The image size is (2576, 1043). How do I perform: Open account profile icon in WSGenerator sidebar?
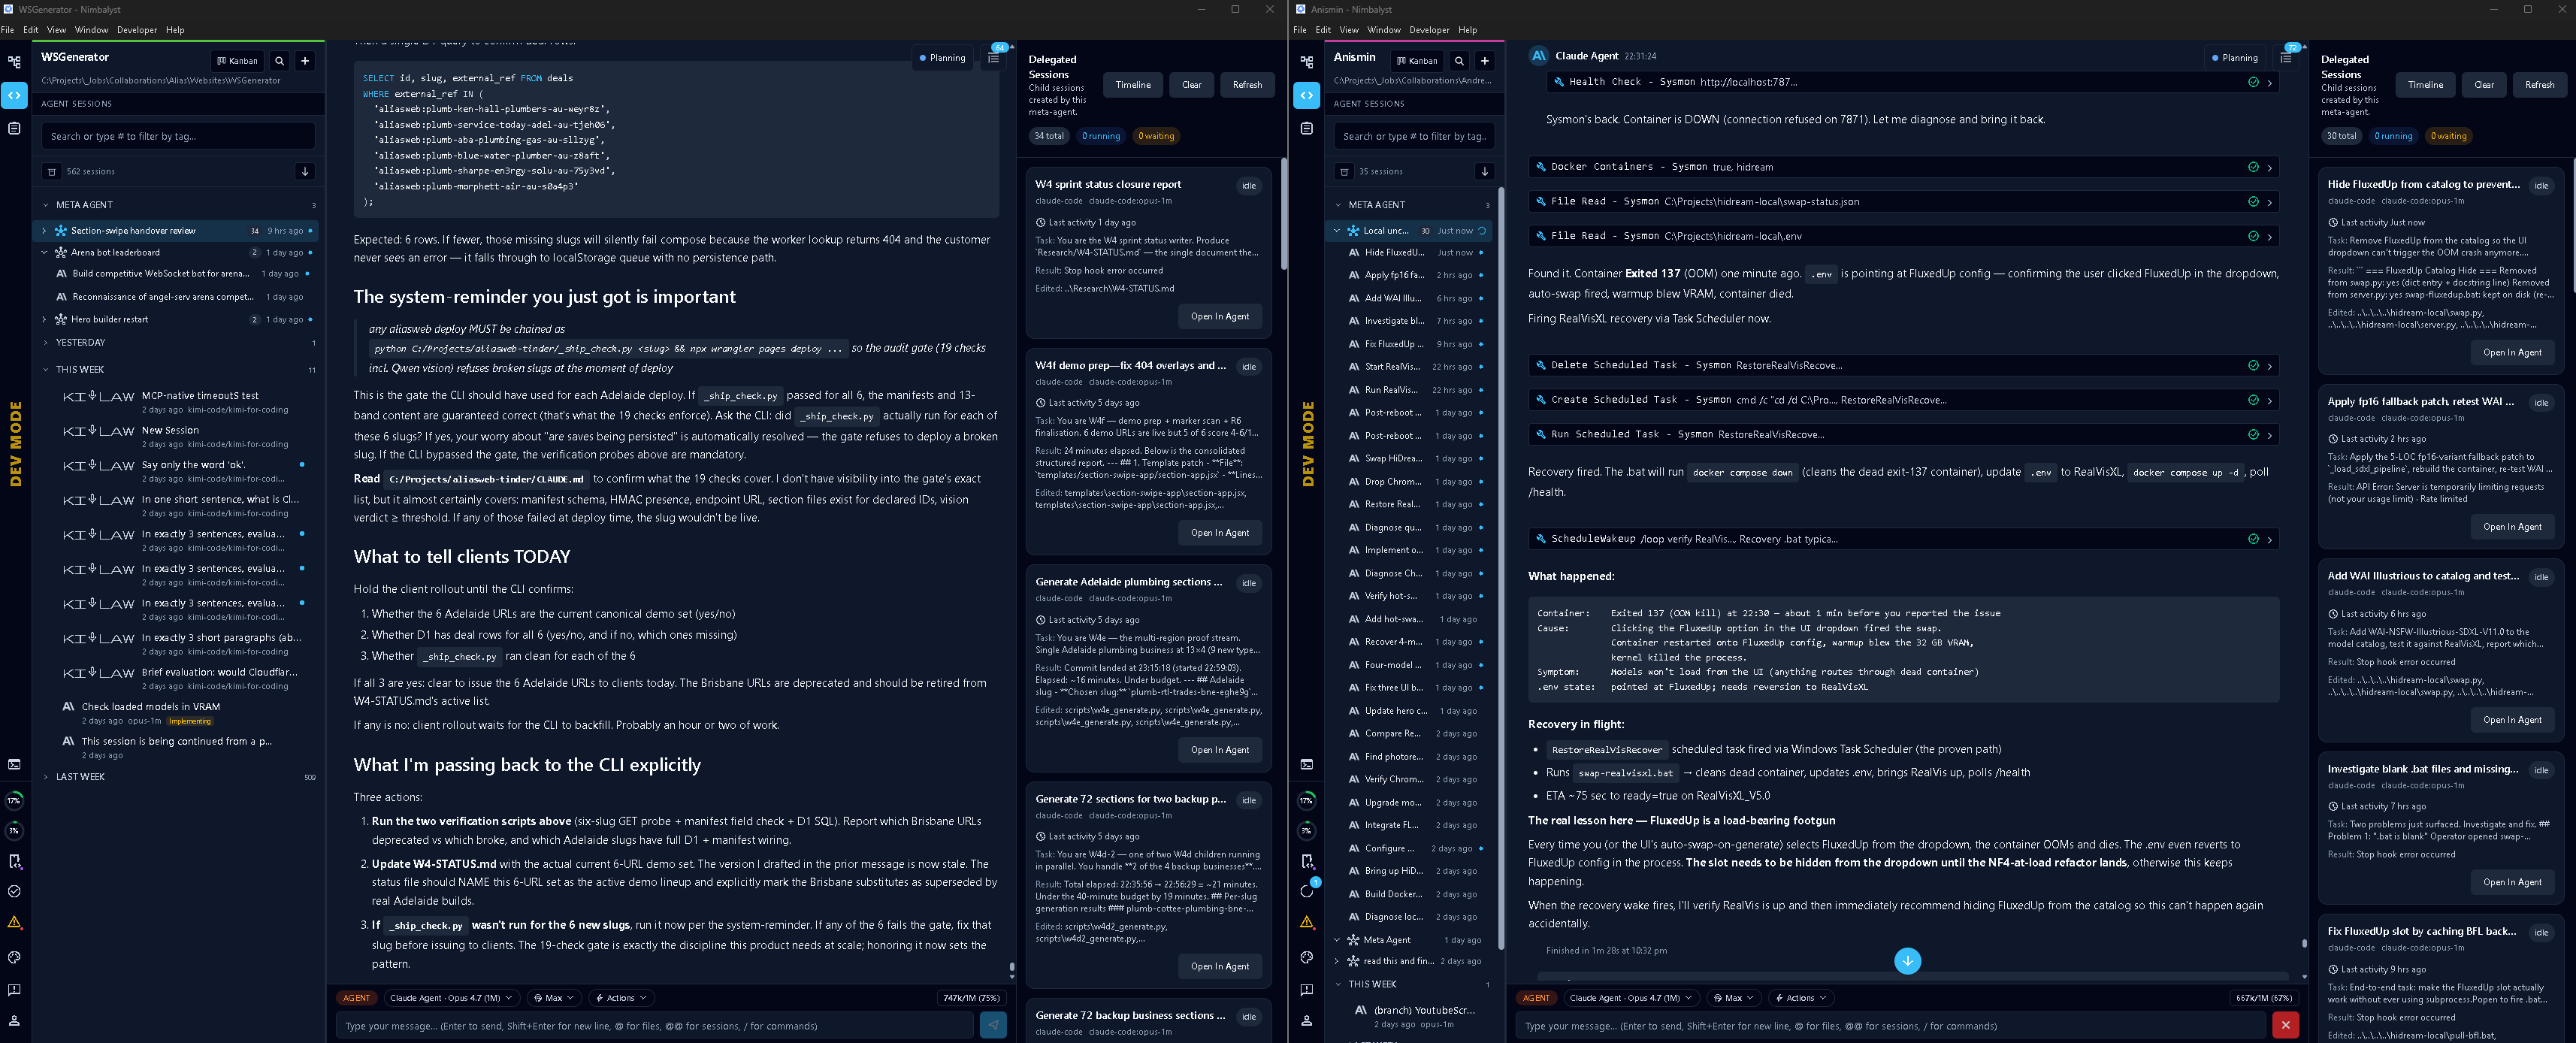click(x=14, y=1021)
